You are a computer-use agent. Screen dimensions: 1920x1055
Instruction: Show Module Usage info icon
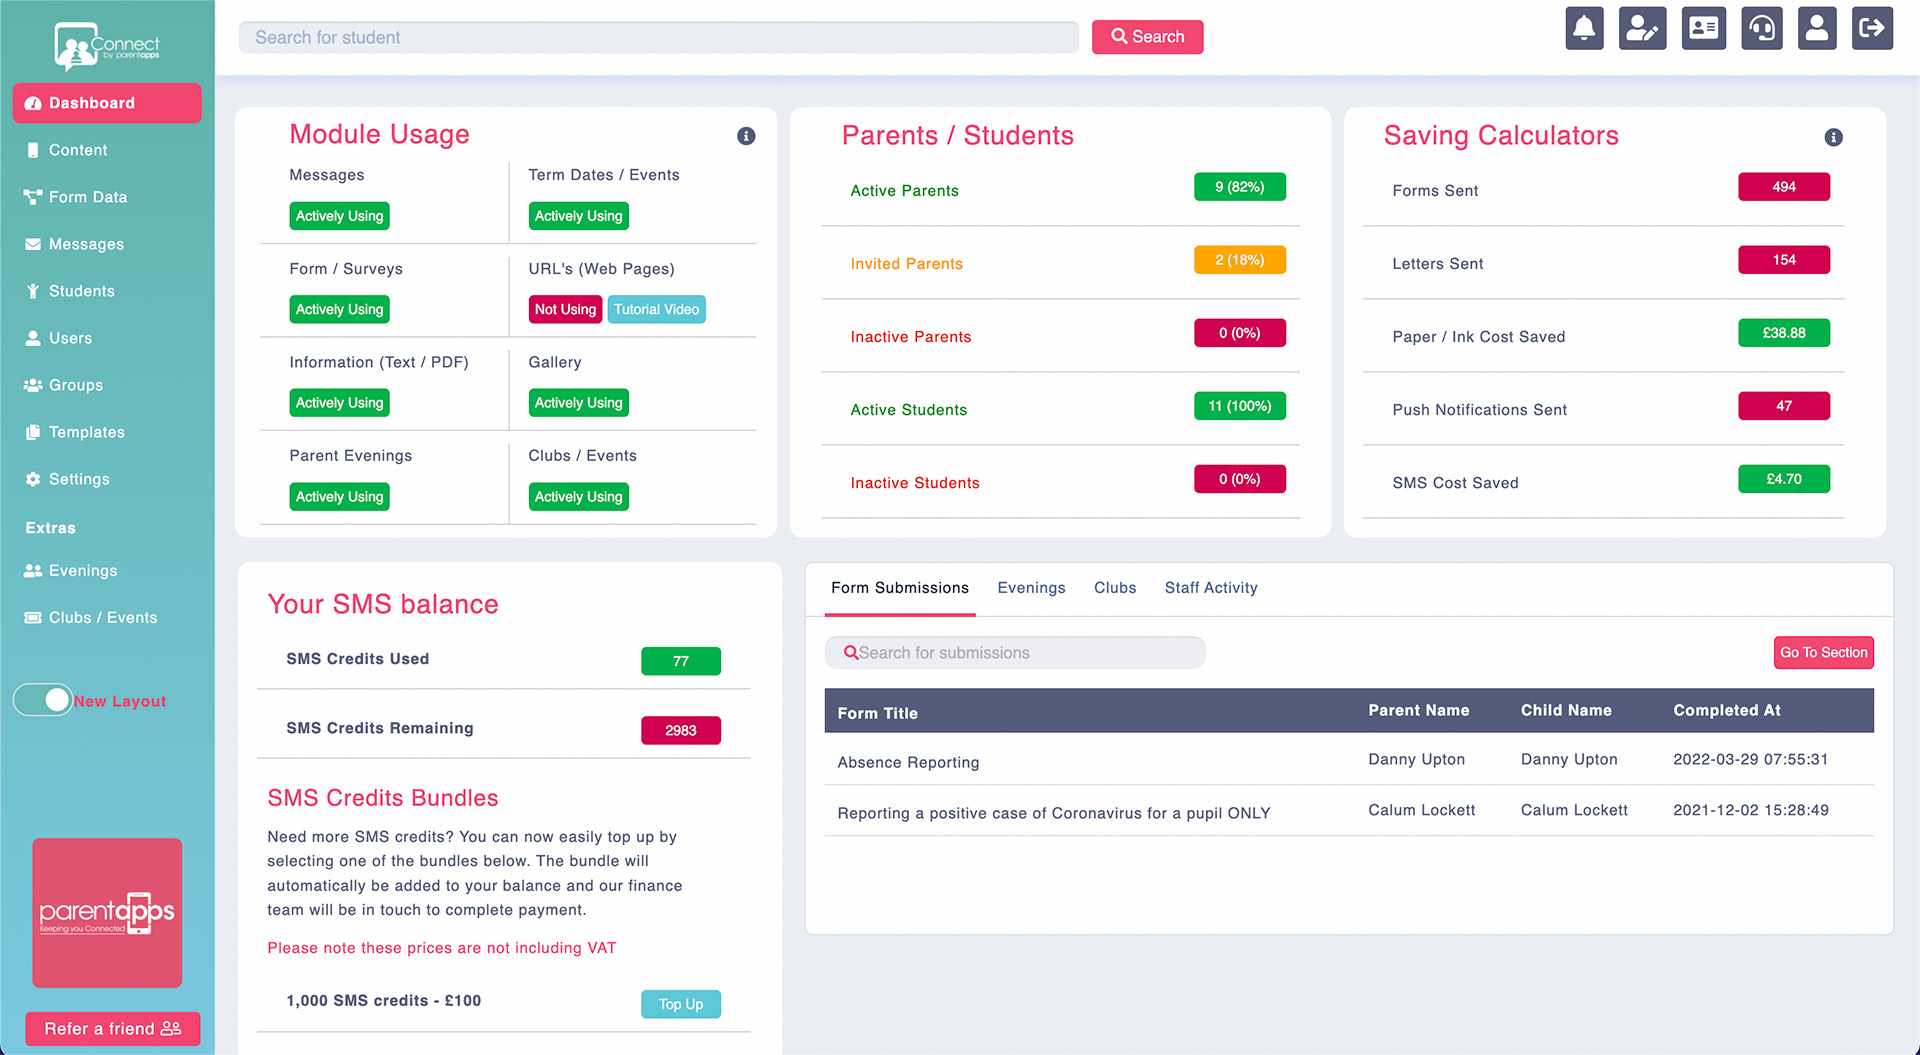coord(746,136)
